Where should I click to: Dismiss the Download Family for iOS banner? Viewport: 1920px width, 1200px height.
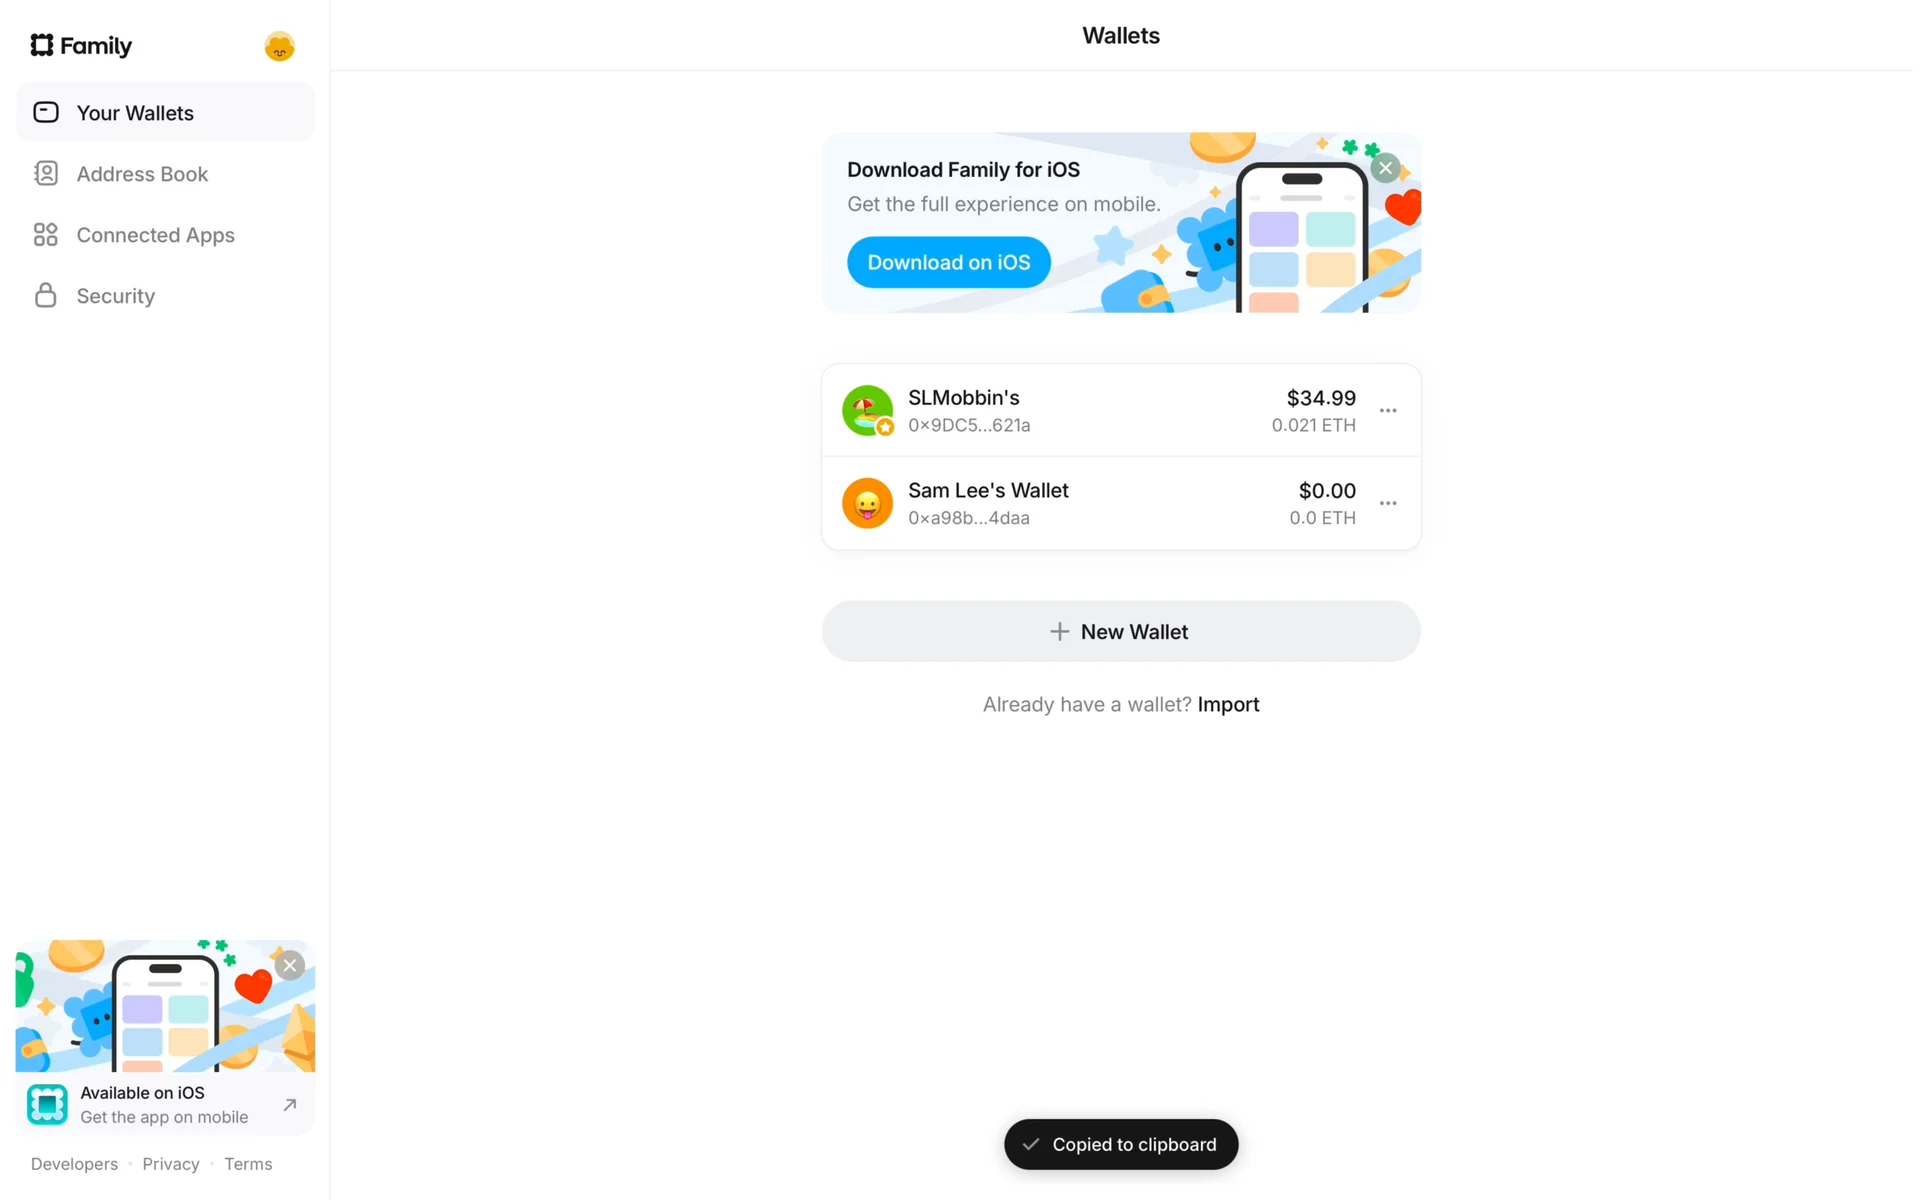1385,168
